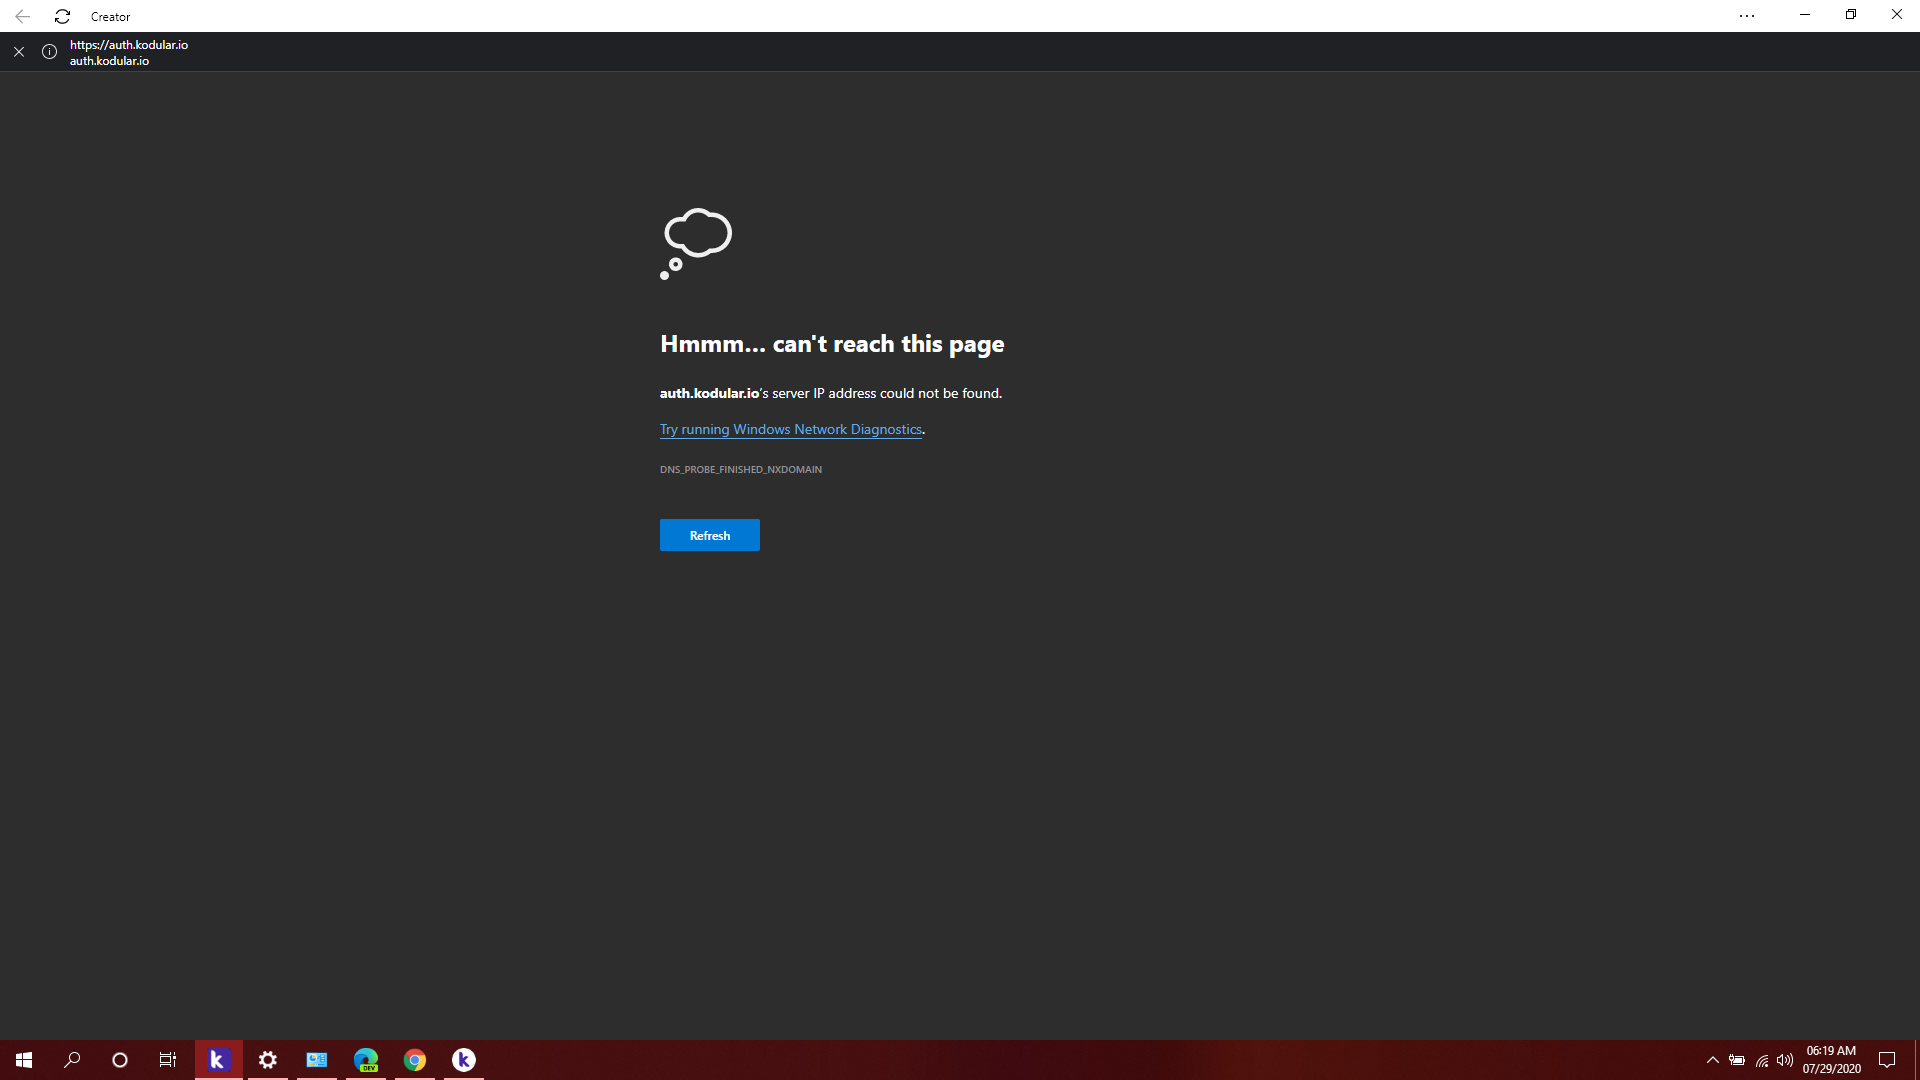Screen dimensions: 1920x1080
Task: Open the round white Kodular taskbar icon
Action: 464,1060
